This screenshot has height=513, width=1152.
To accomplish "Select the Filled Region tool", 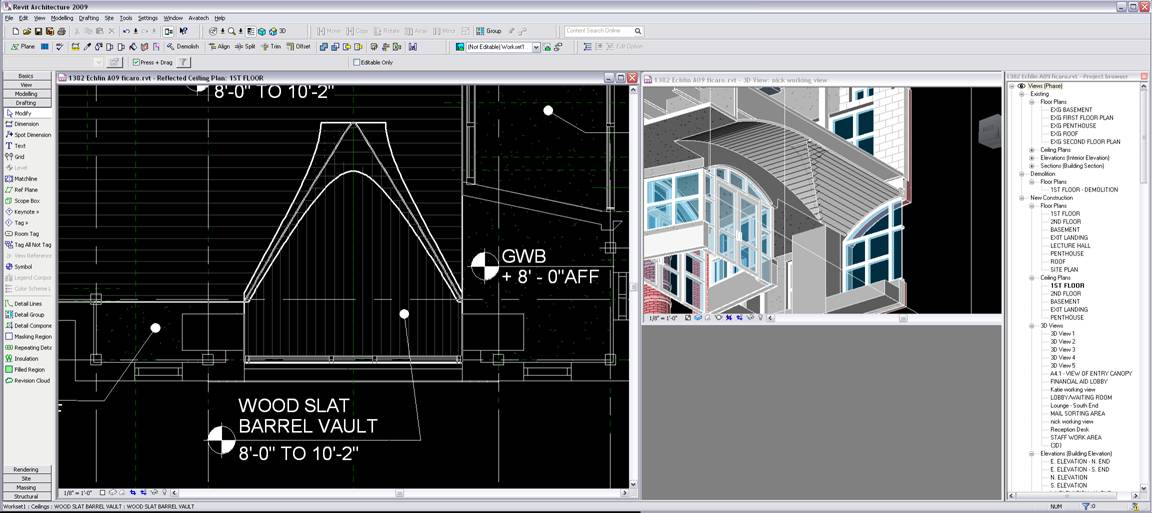I will pos(27,370).
